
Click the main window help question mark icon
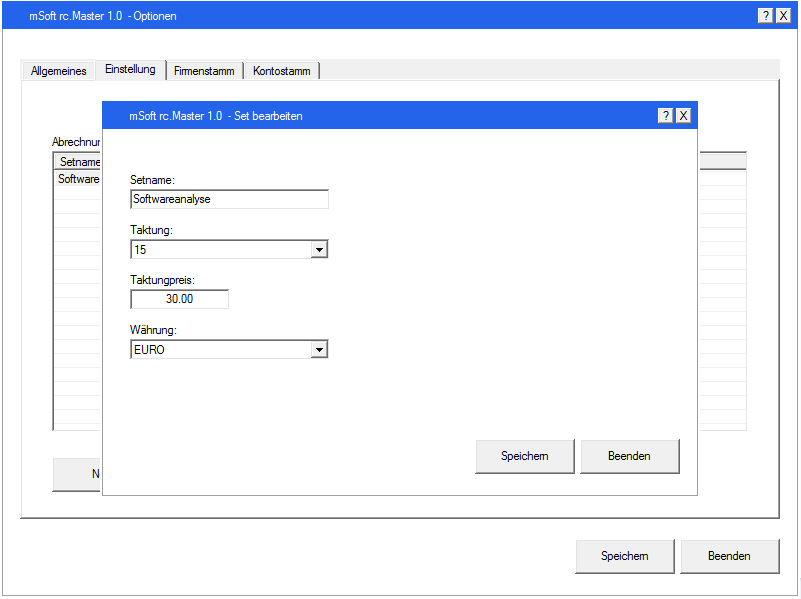point(765,15)
